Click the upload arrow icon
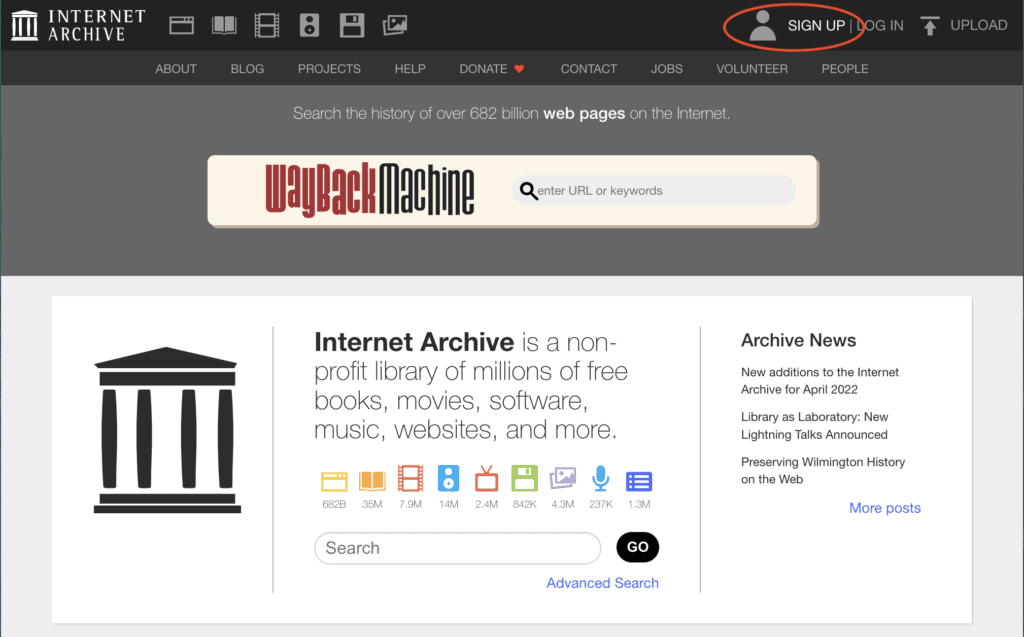Image resolution: width=1024 pixels, height=637 pixels. coord(930,26)
